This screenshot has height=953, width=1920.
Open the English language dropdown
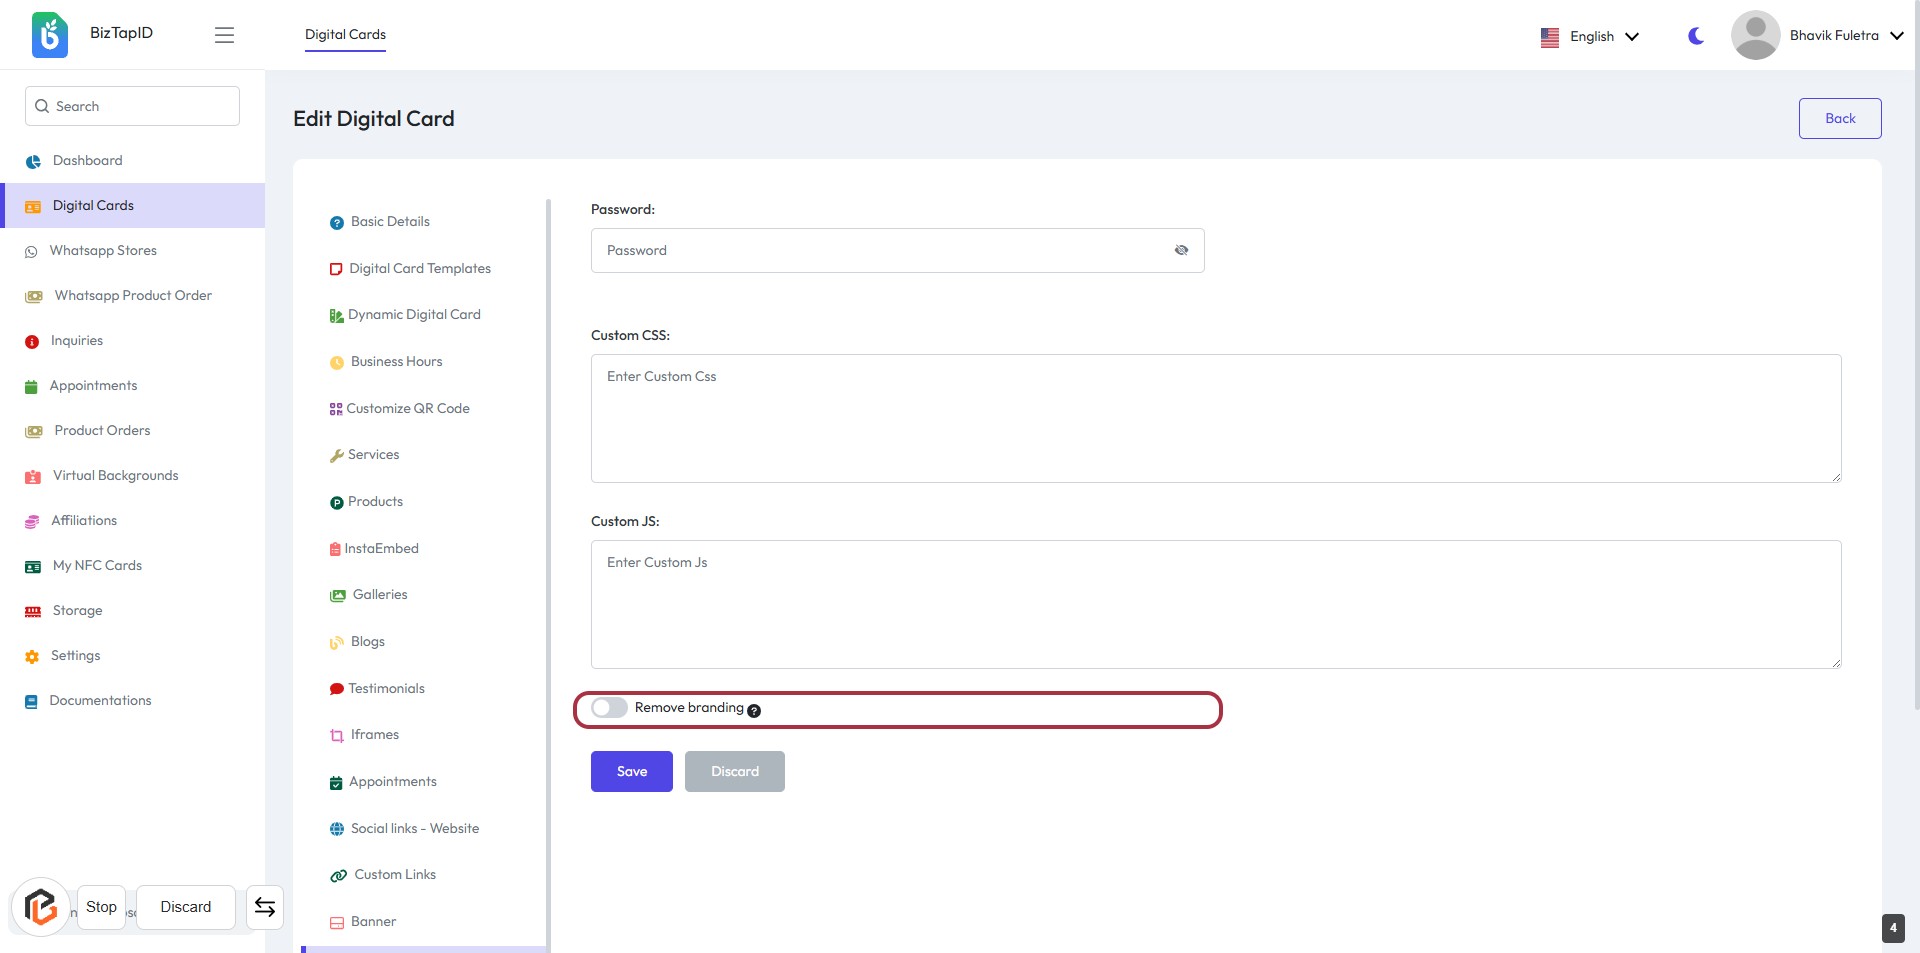coord(1590,36)
